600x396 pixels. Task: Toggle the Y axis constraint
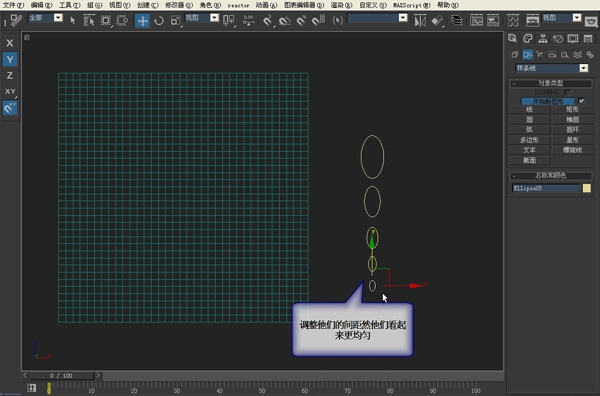click(10, 59)
